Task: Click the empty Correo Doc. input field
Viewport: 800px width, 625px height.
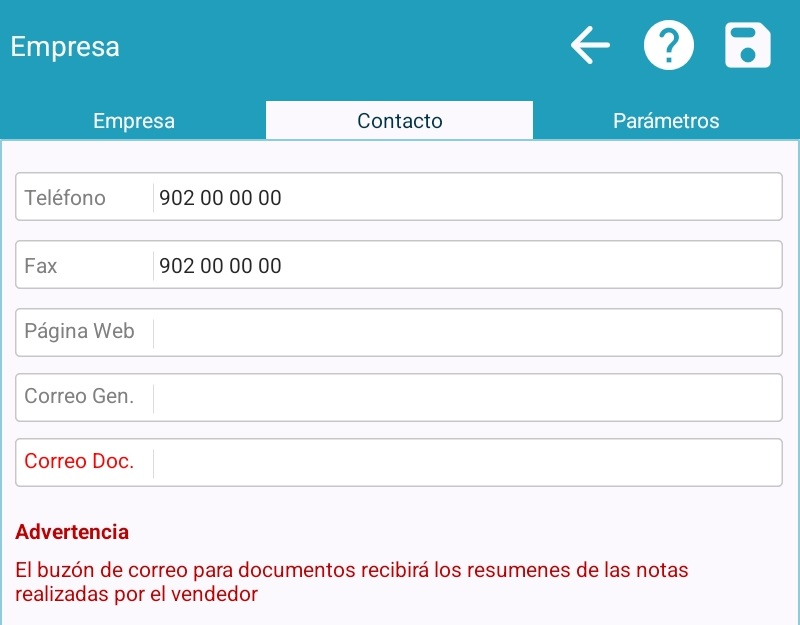Action: tap(465, 463)
